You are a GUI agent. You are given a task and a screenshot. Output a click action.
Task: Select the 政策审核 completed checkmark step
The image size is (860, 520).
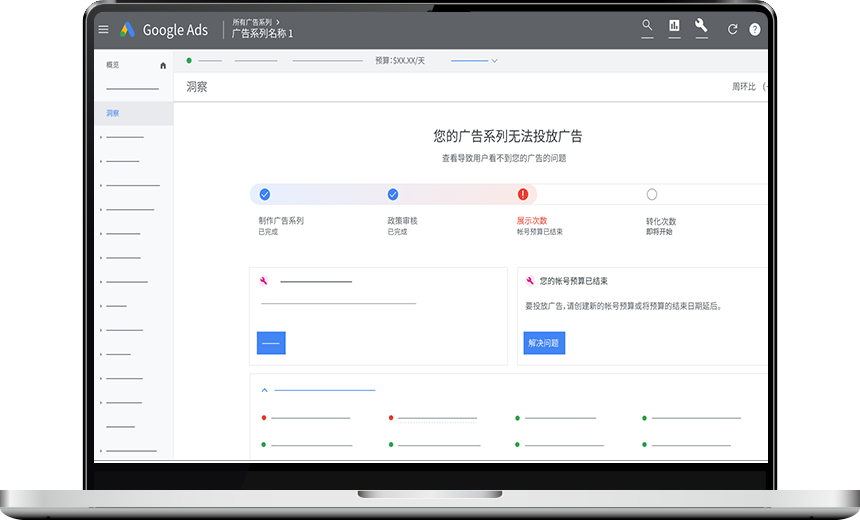click(x=393, y=194)
